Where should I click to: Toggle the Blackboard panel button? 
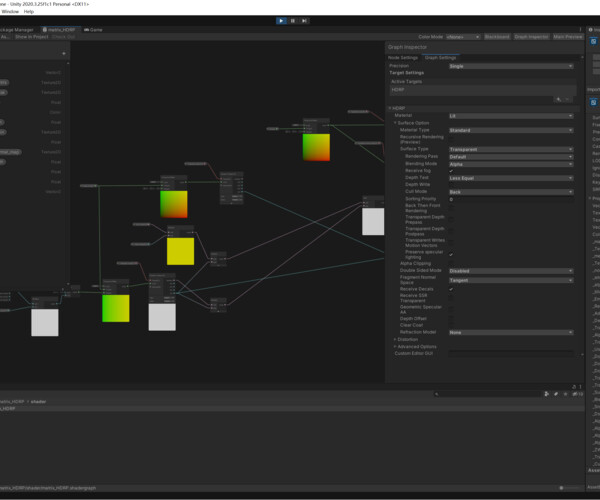[x=497, y=37]
